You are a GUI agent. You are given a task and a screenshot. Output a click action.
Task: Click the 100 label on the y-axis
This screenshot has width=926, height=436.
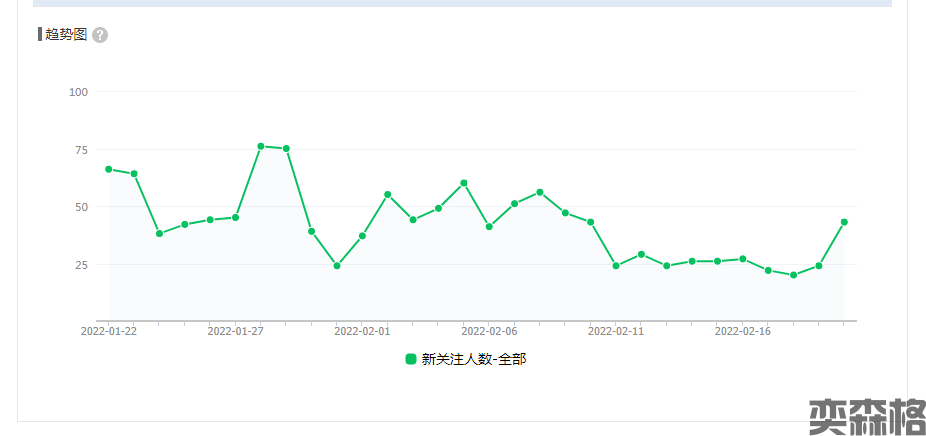tap(78, 92)
